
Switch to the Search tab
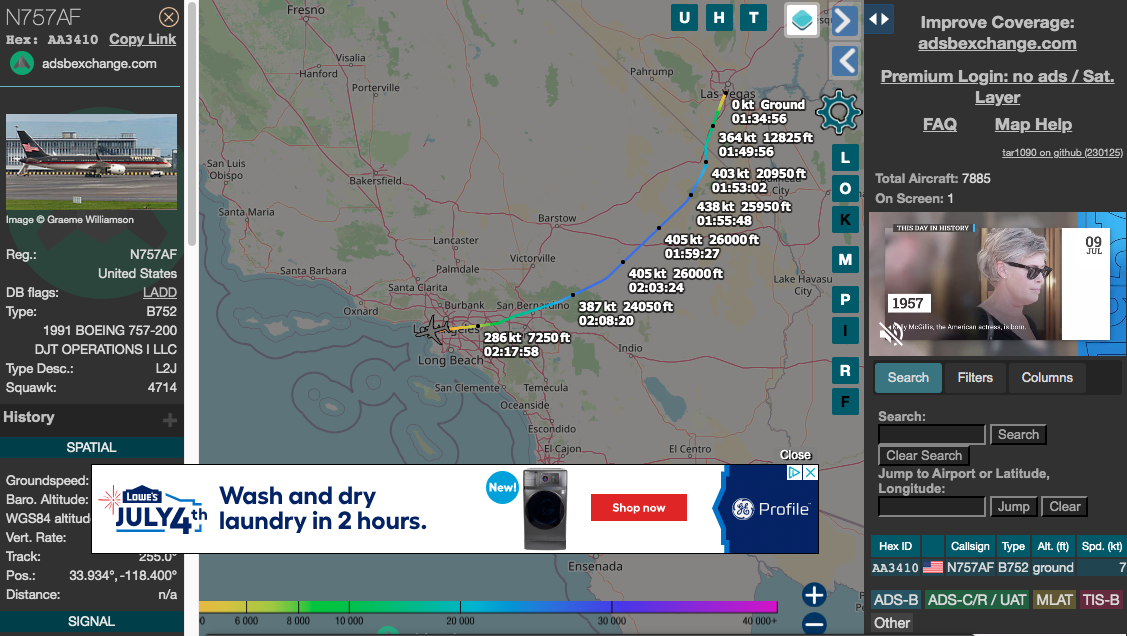coord(908,378)
